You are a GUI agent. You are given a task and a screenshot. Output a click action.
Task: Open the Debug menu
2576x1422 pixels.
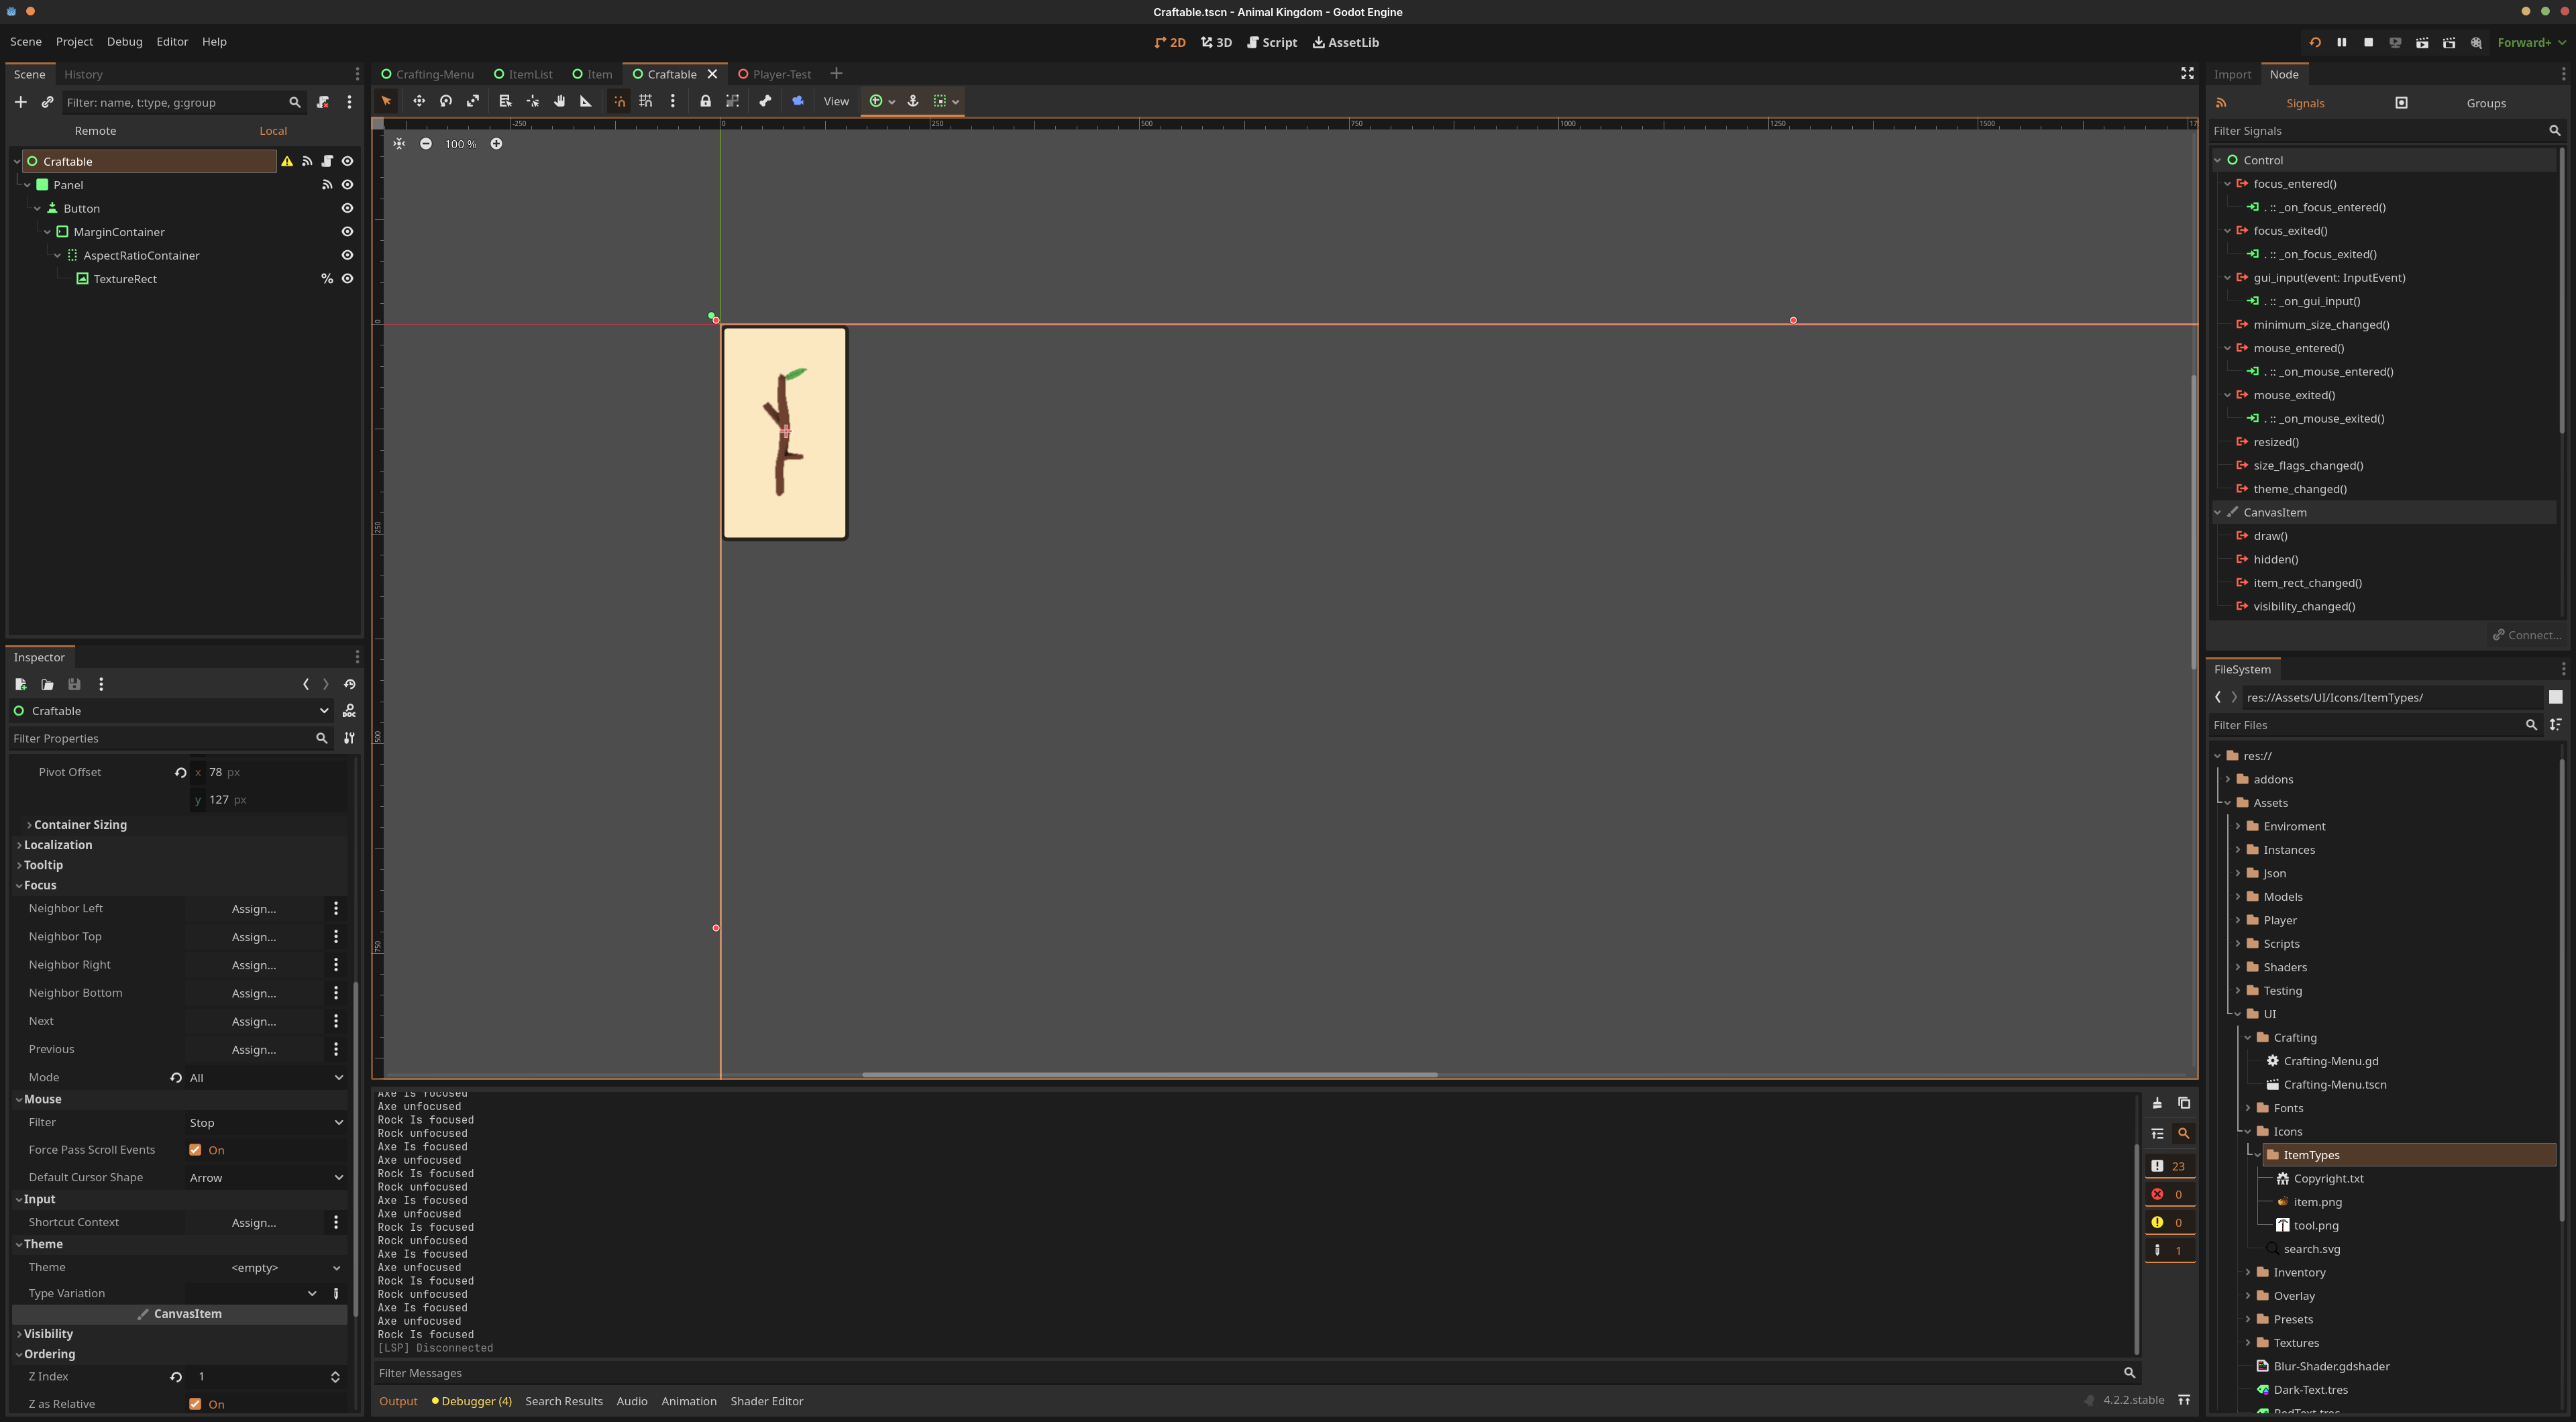click(x=124, y=42)
